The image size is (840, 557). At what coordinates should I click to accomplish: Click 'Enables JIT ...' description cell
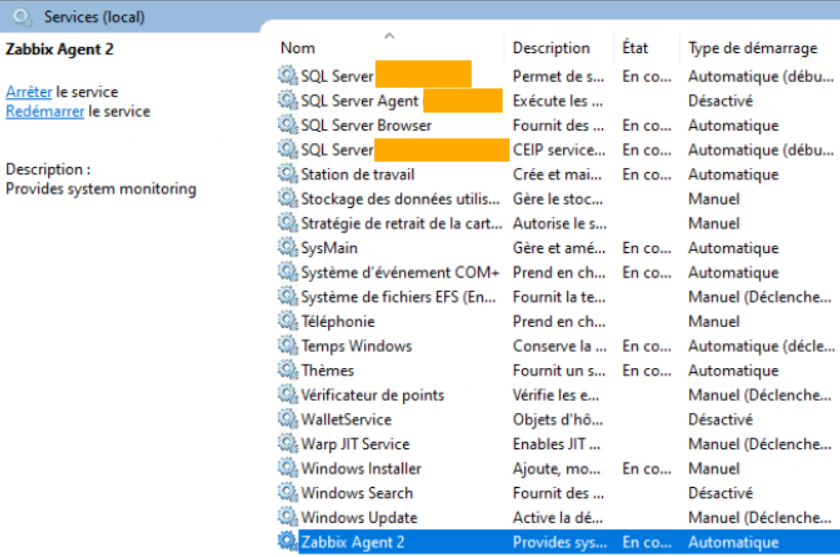(x=557, y=444)
